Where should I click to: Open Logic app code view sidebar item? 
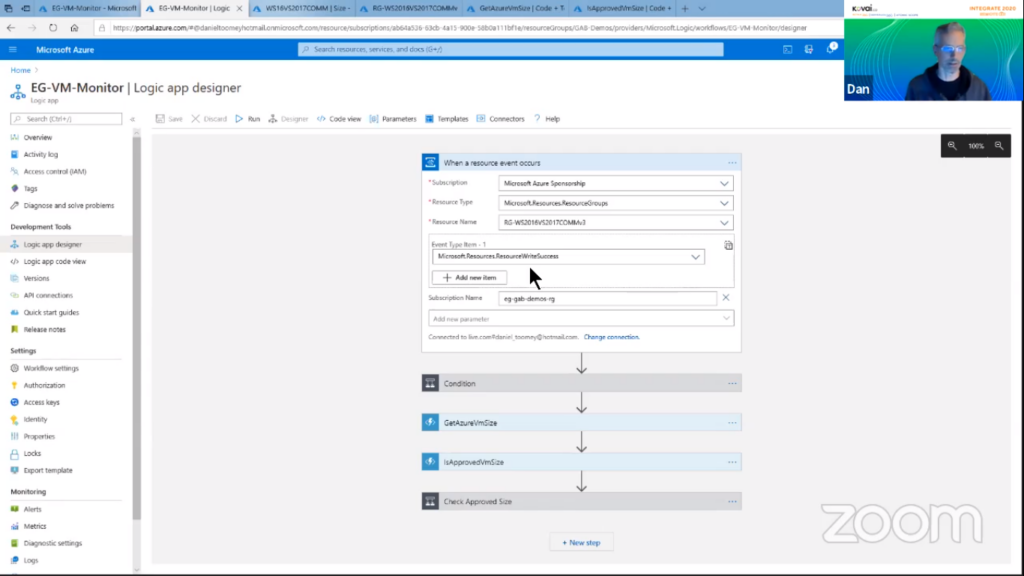tap(54, 261)
